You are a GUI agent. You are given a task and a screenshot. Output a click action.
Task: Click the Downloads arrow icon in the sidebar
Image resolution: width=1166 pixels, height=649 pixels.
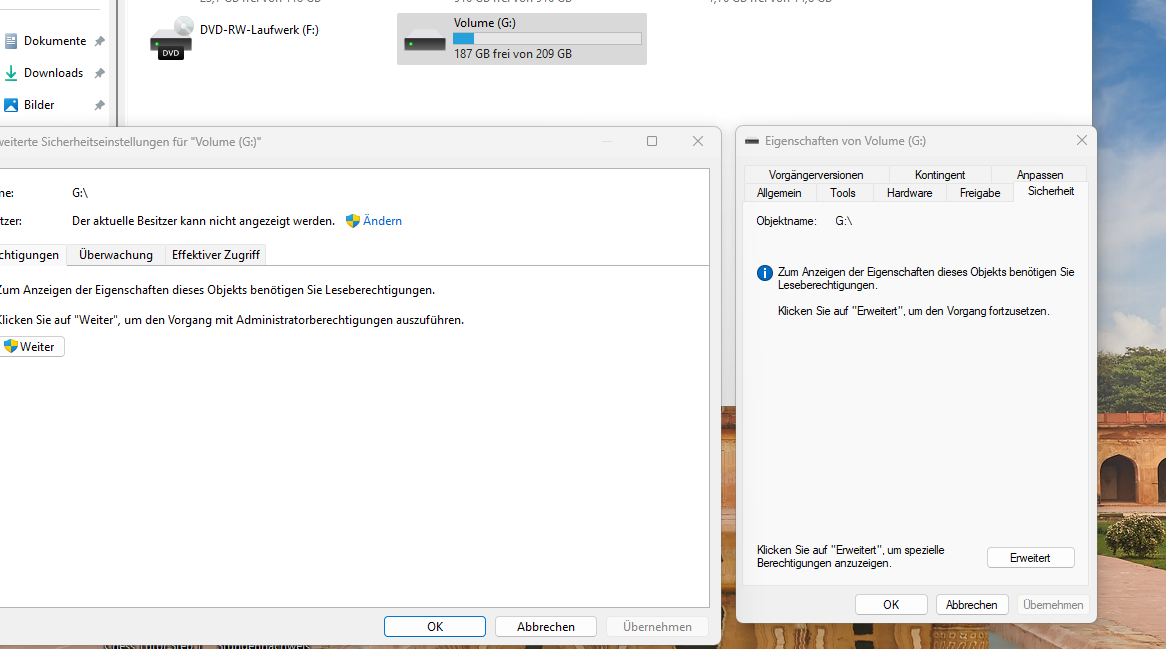pyautogui.click(x=11, y=73)
